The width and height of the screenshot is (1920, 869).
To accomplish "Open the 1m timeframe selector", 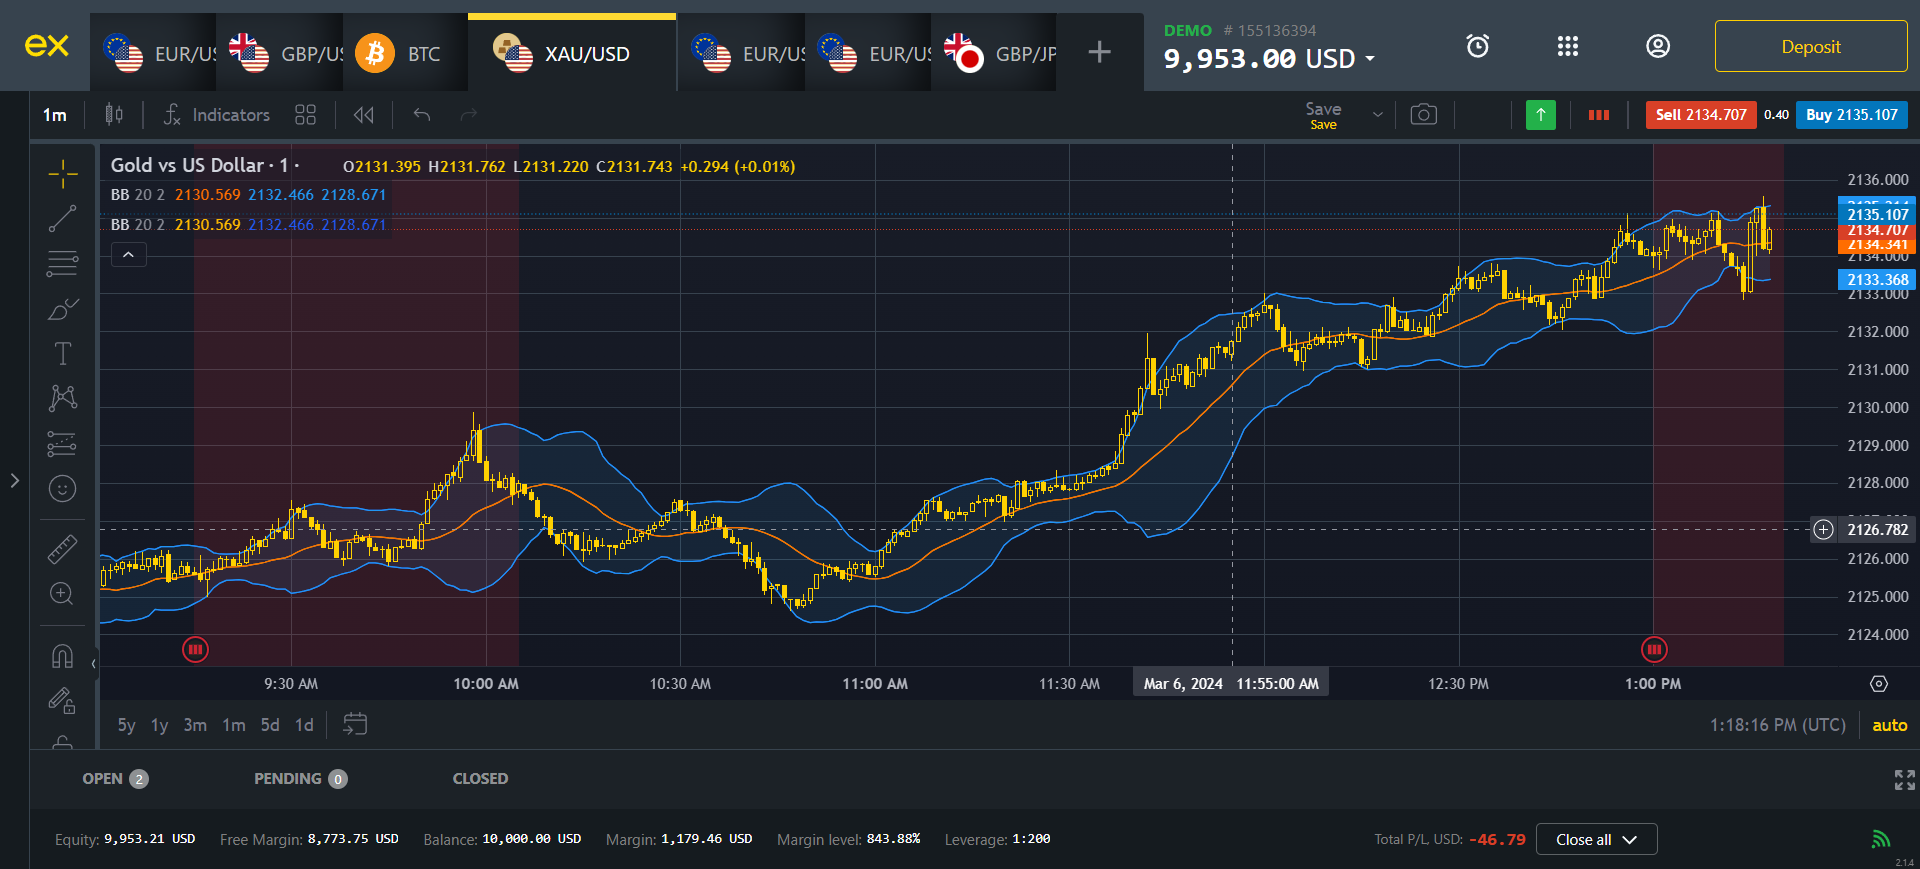I will pyautogui.click(x=55, y=115).
